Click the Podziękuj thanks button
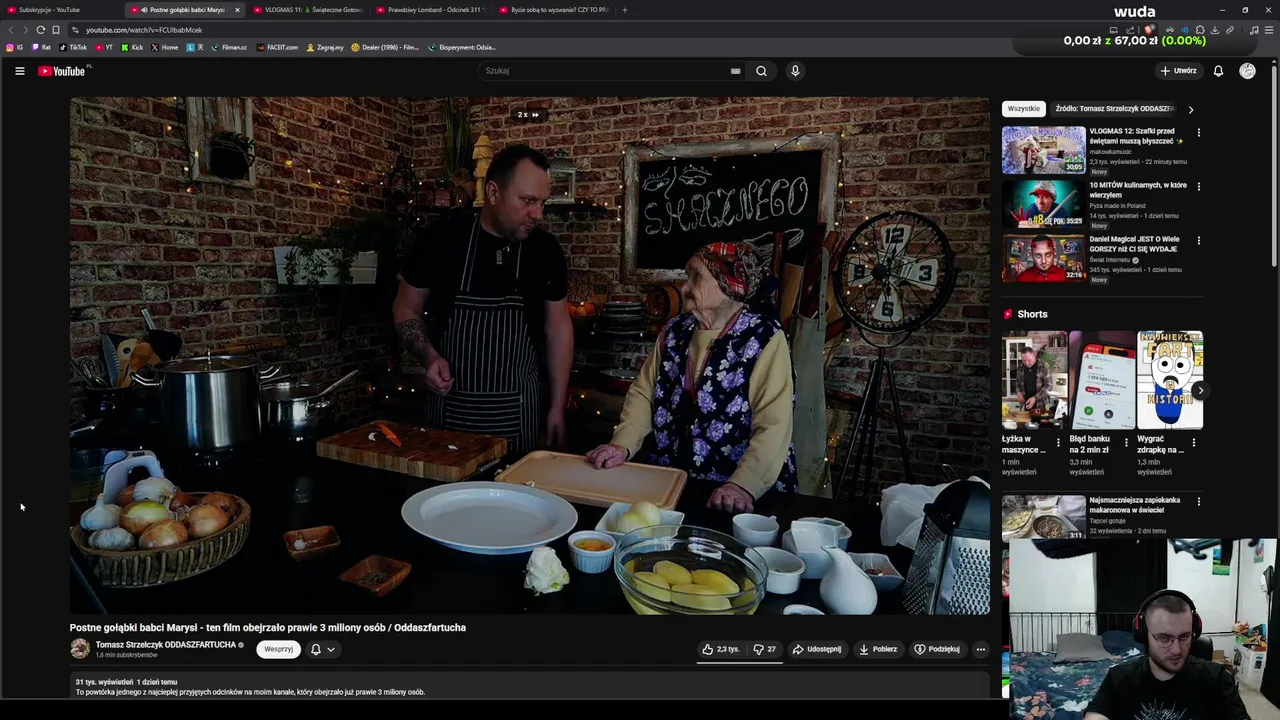Viewport: 1280px width, 720px height. pos(937,649)
